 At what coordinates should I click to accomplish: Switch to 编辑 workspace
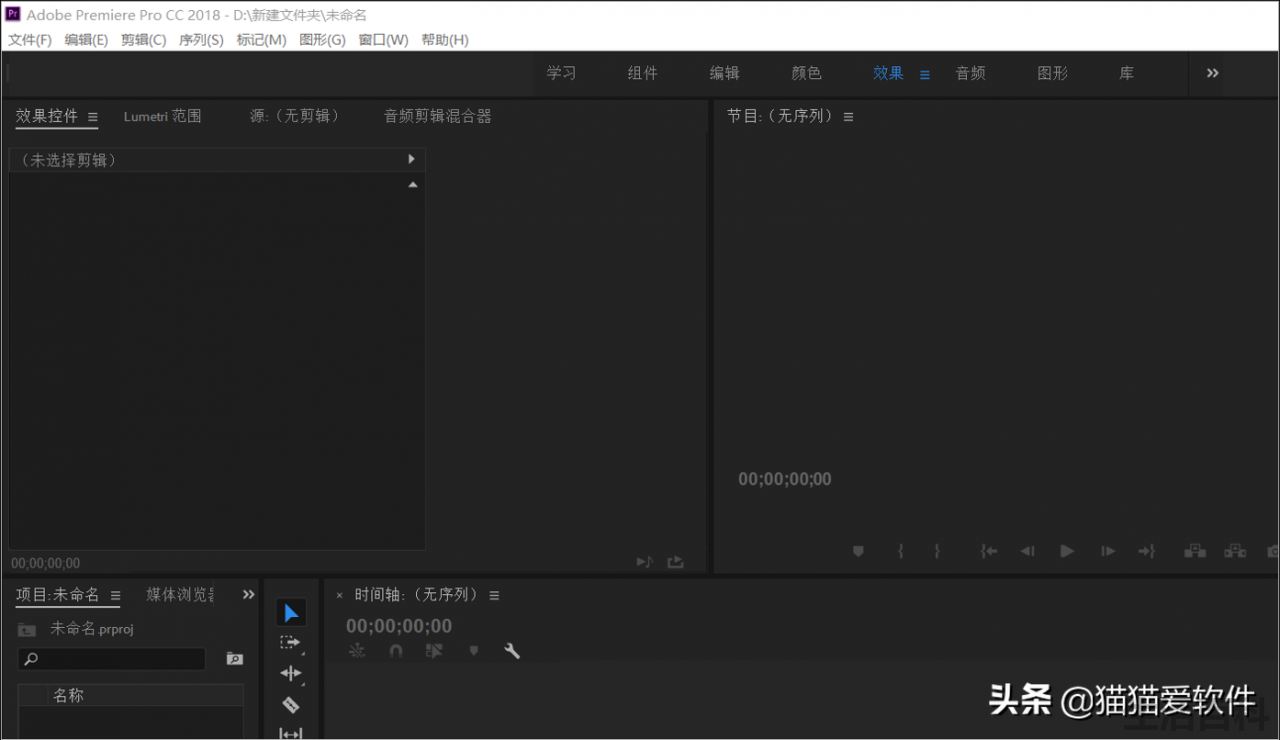click(x=724, y=73)
